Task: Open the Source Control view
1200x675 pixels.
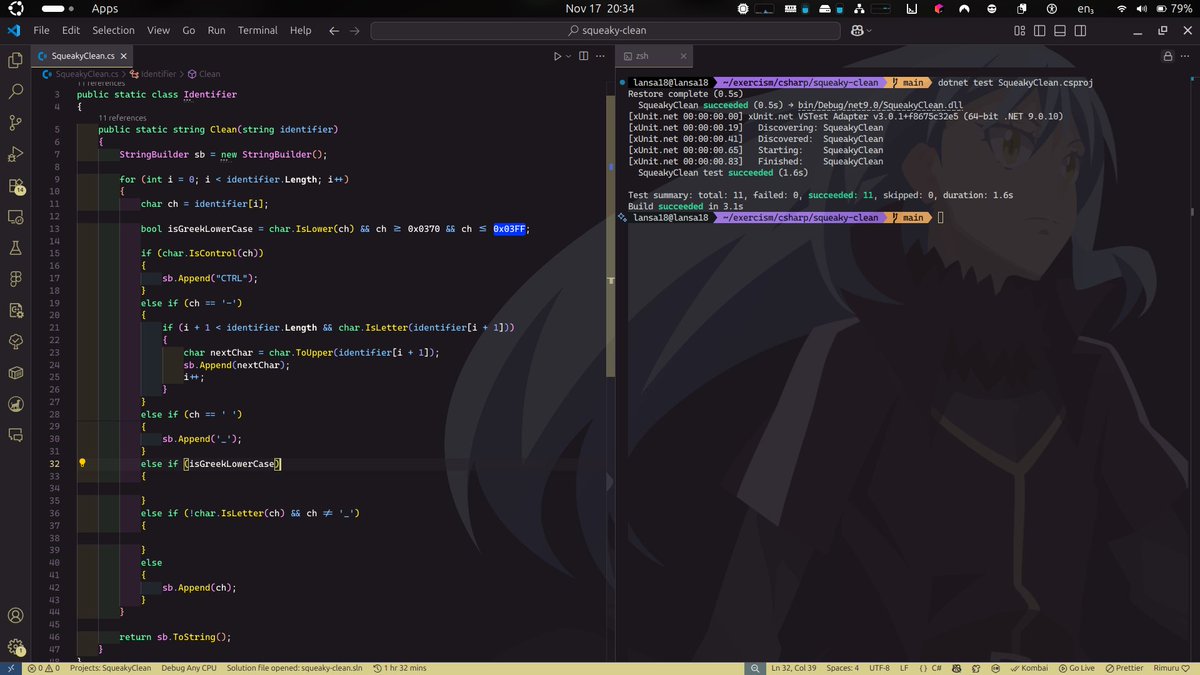Action: click(x=14, y=122)
